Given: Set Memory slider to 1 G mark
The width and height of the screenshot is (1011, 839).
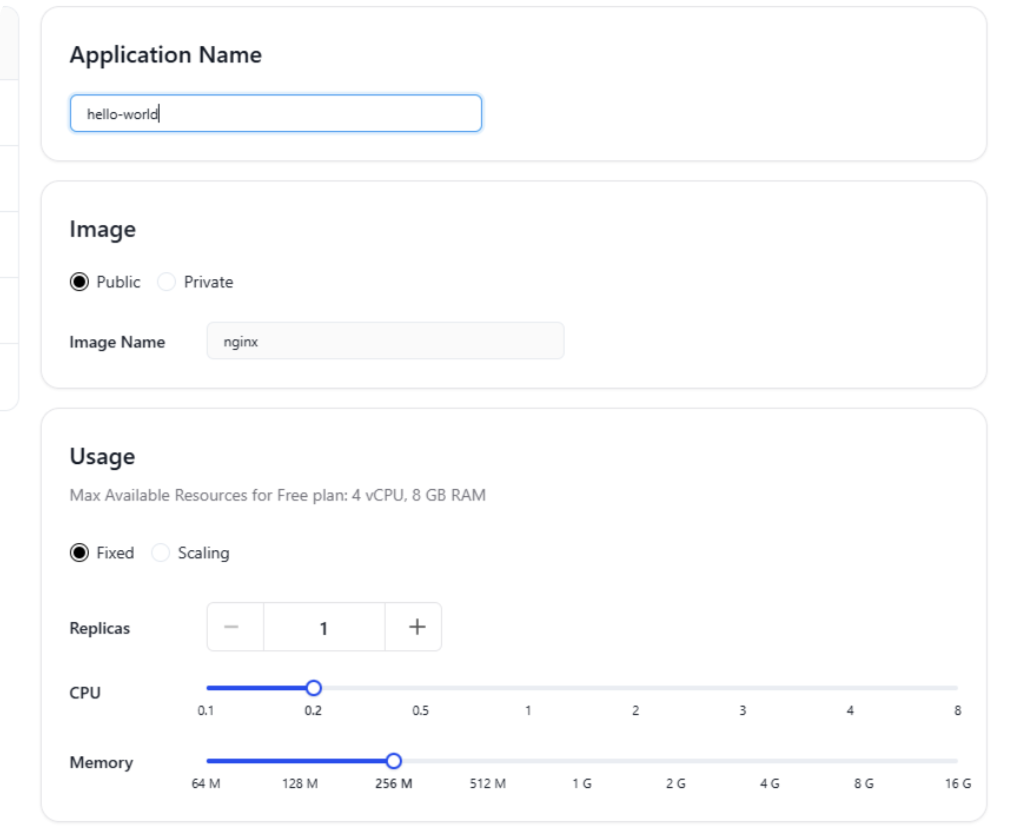Looking at the screenshot, I should pos(581,760).
